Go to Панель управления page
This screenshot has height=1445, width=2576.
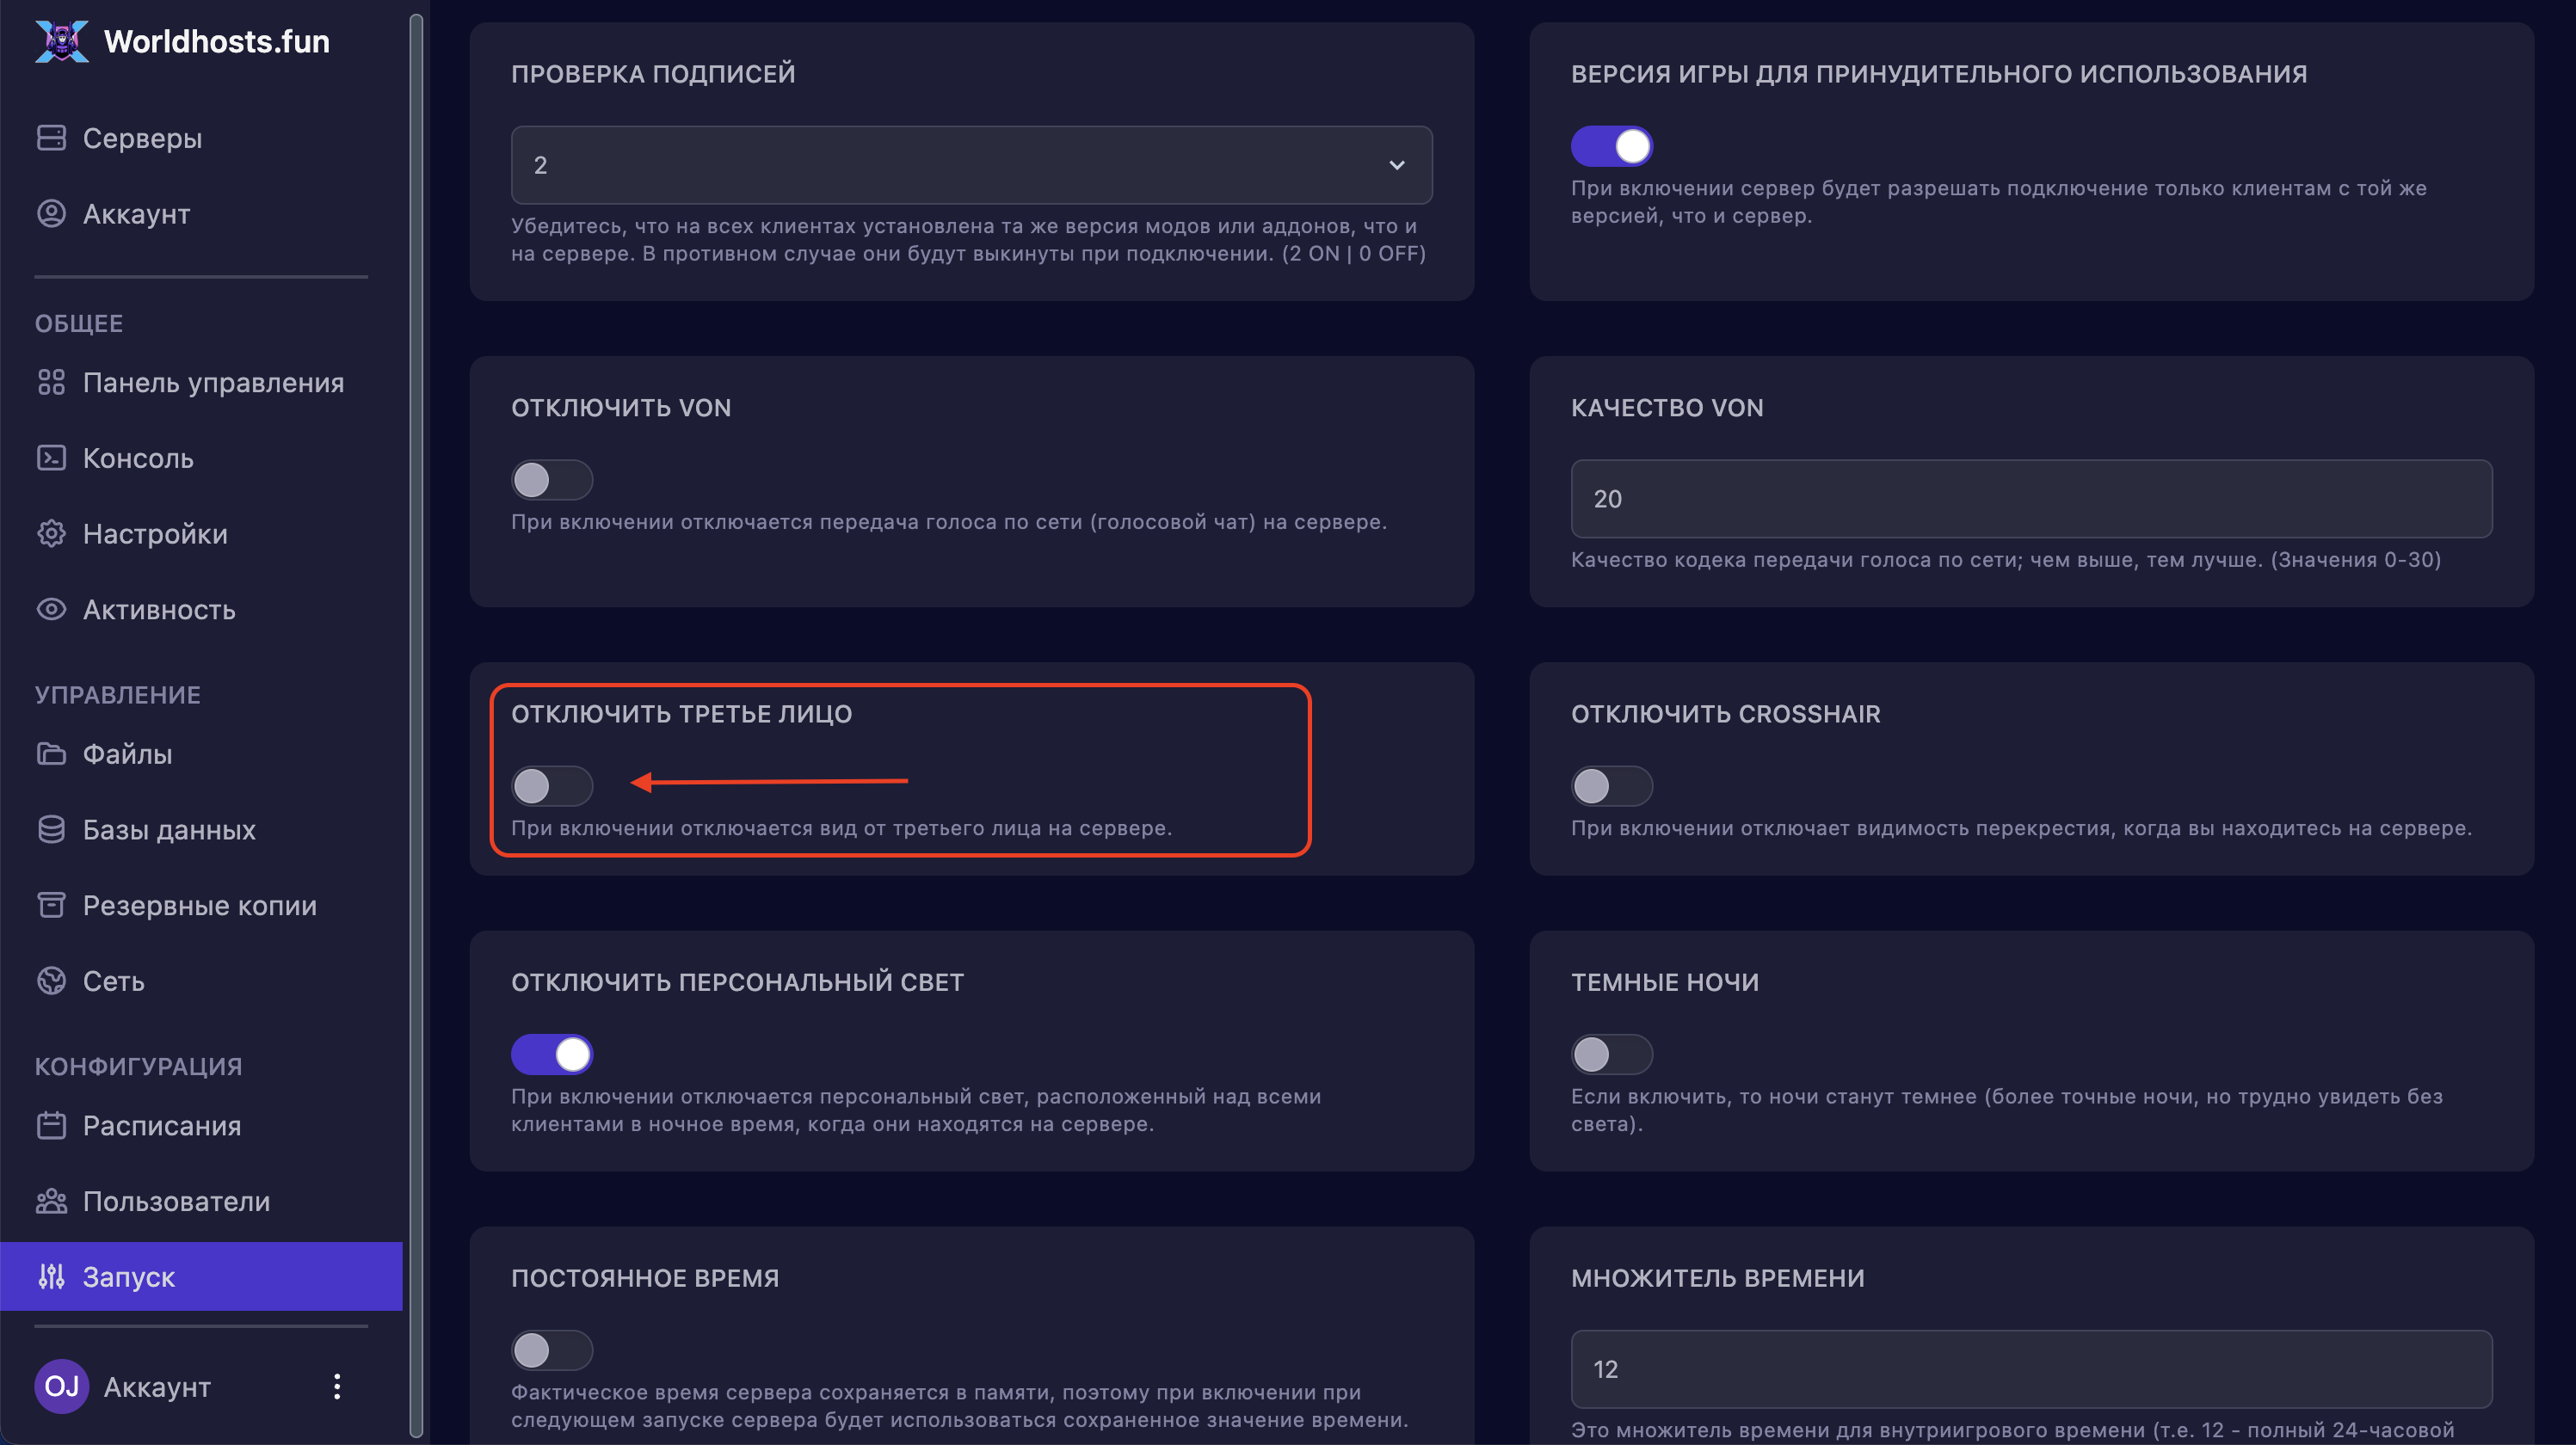(213, 383)
